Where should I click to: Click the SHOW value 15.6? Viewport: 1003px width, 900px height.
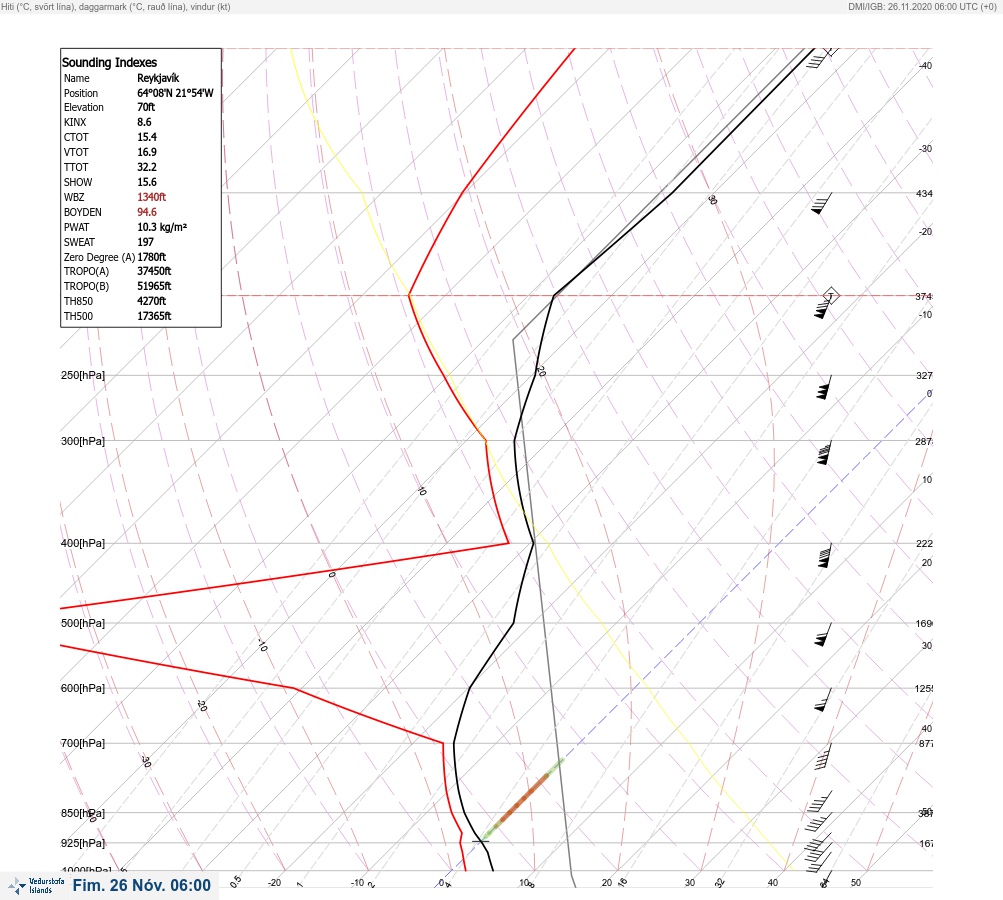(147, 182)
